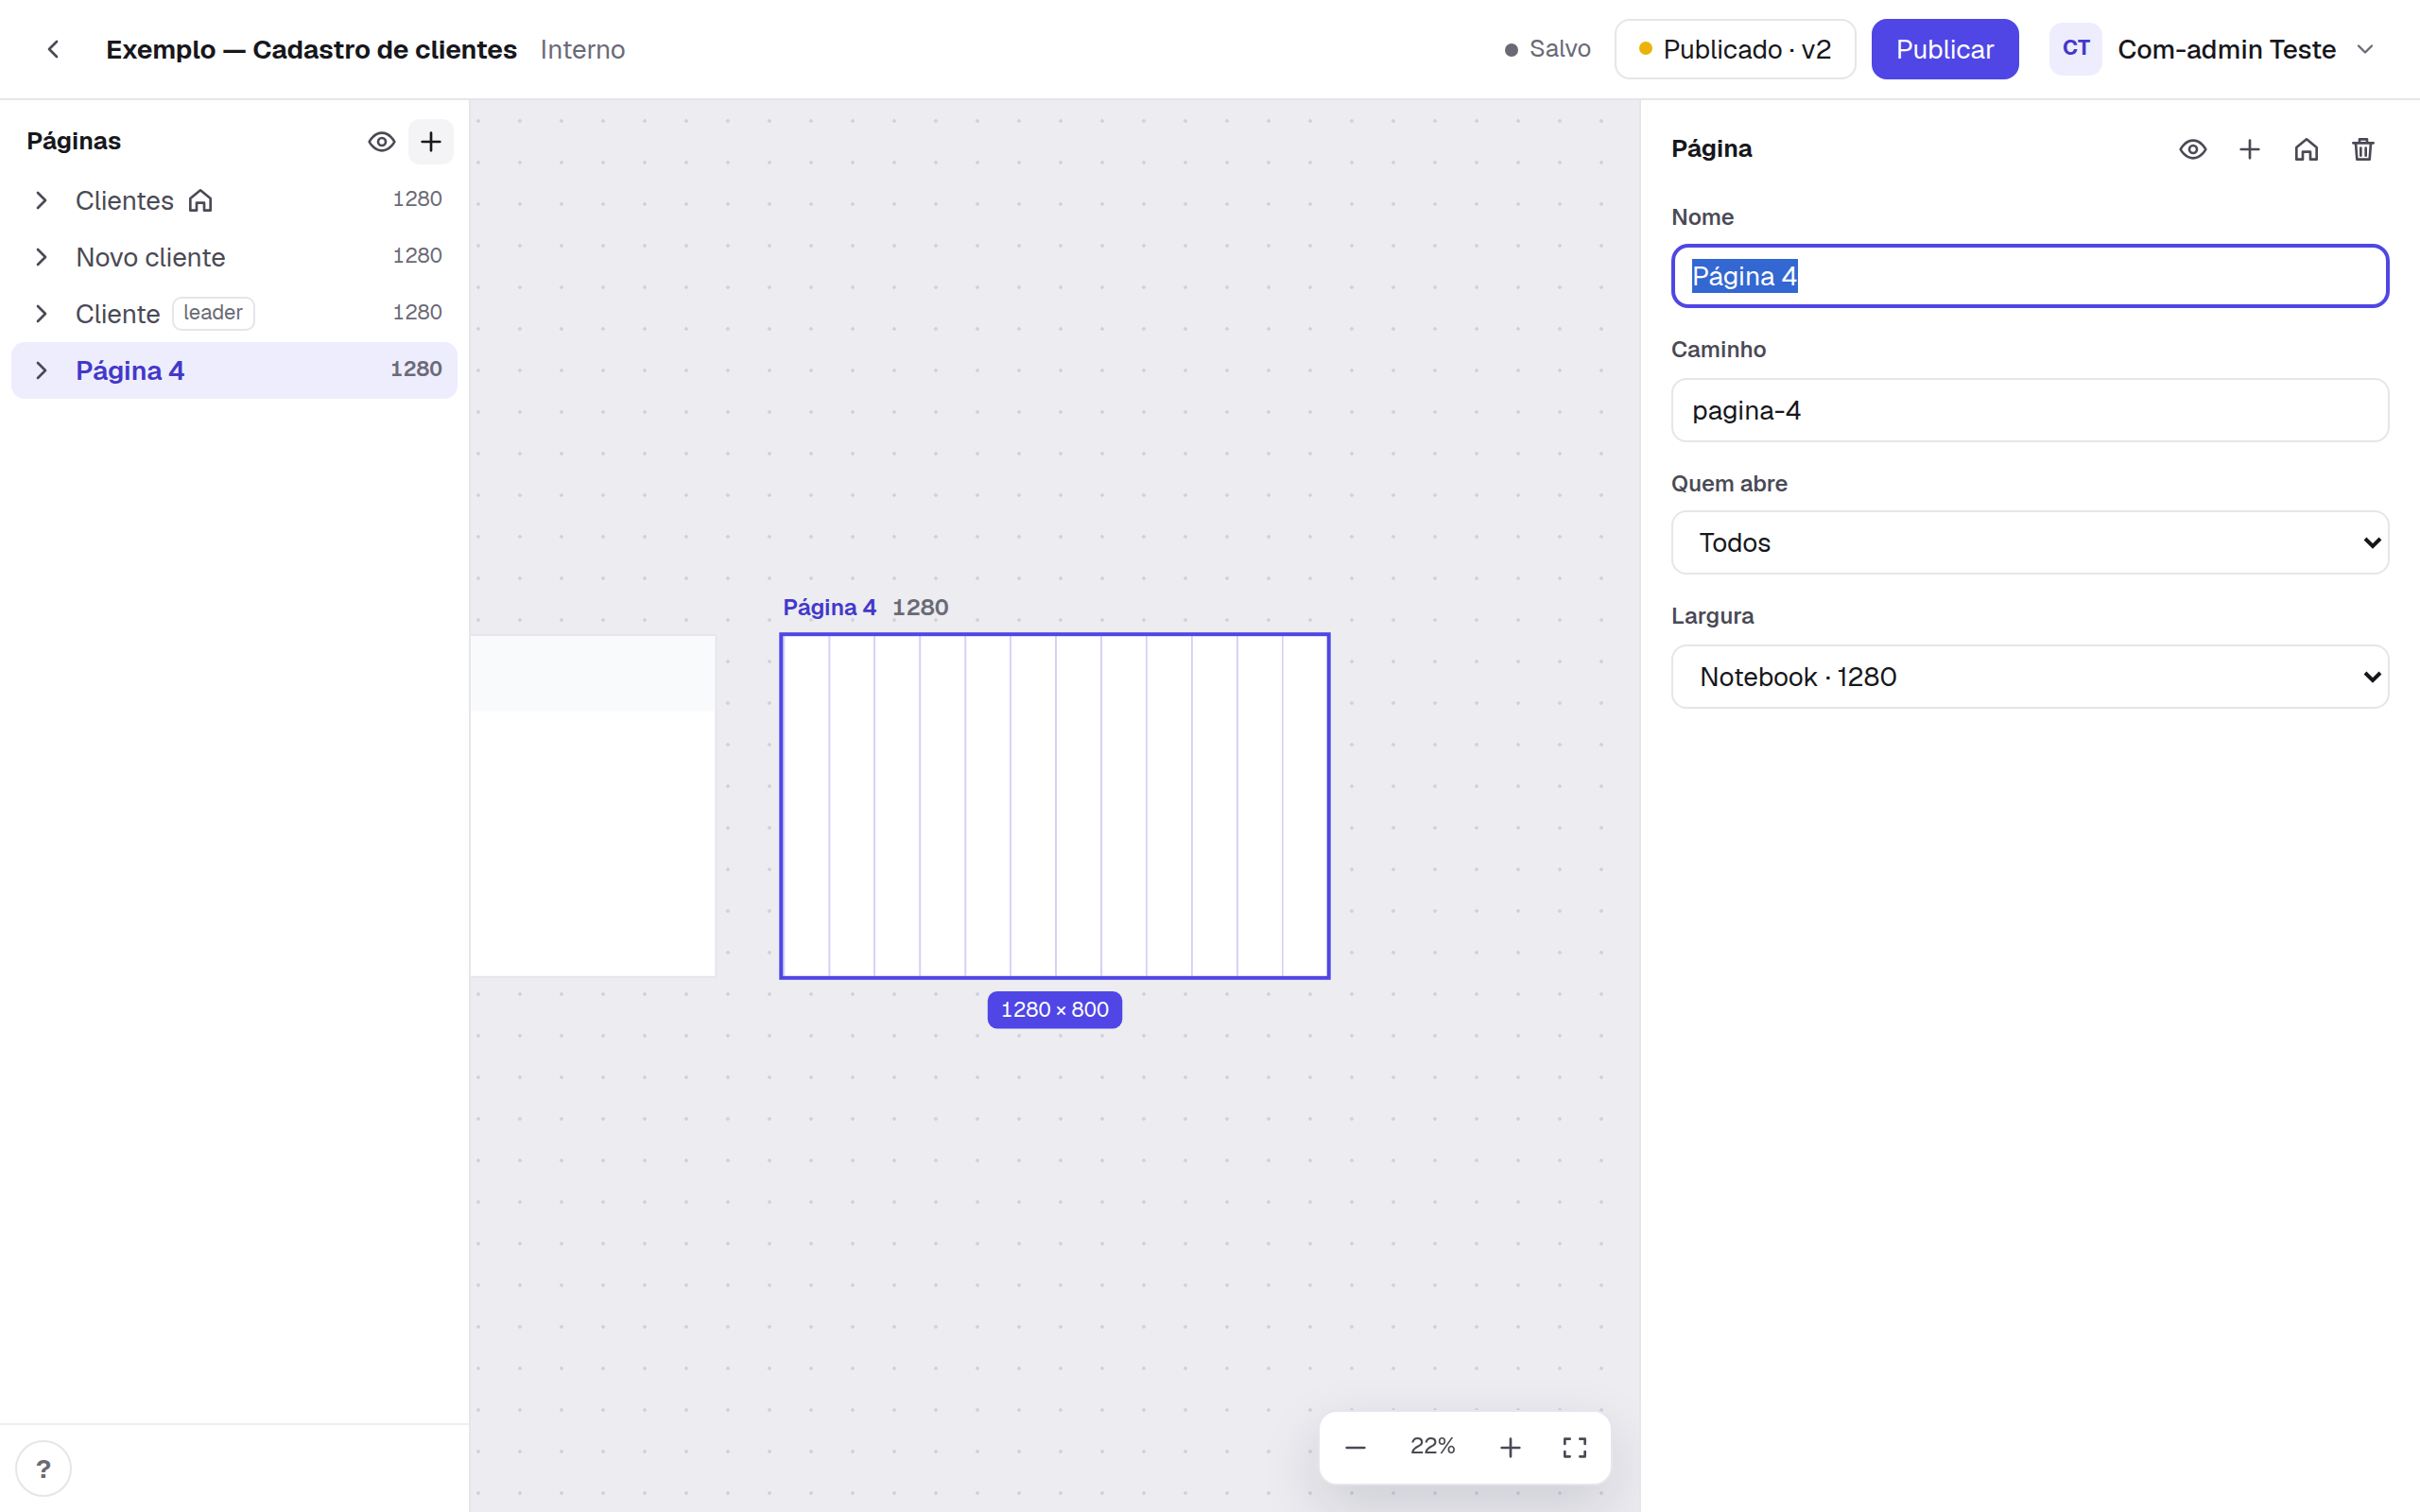Select the Clientes page in the list

click(234, 200)
